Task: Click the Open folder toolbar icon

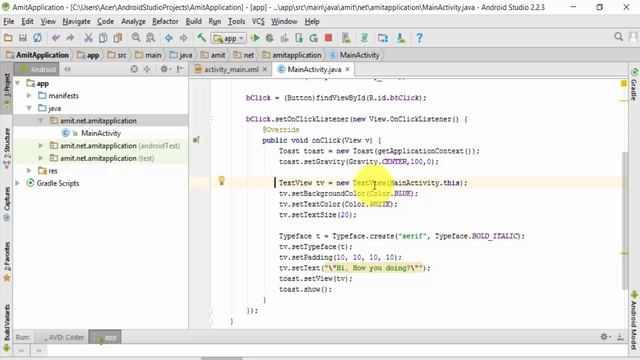Action: tap(8, 38)
